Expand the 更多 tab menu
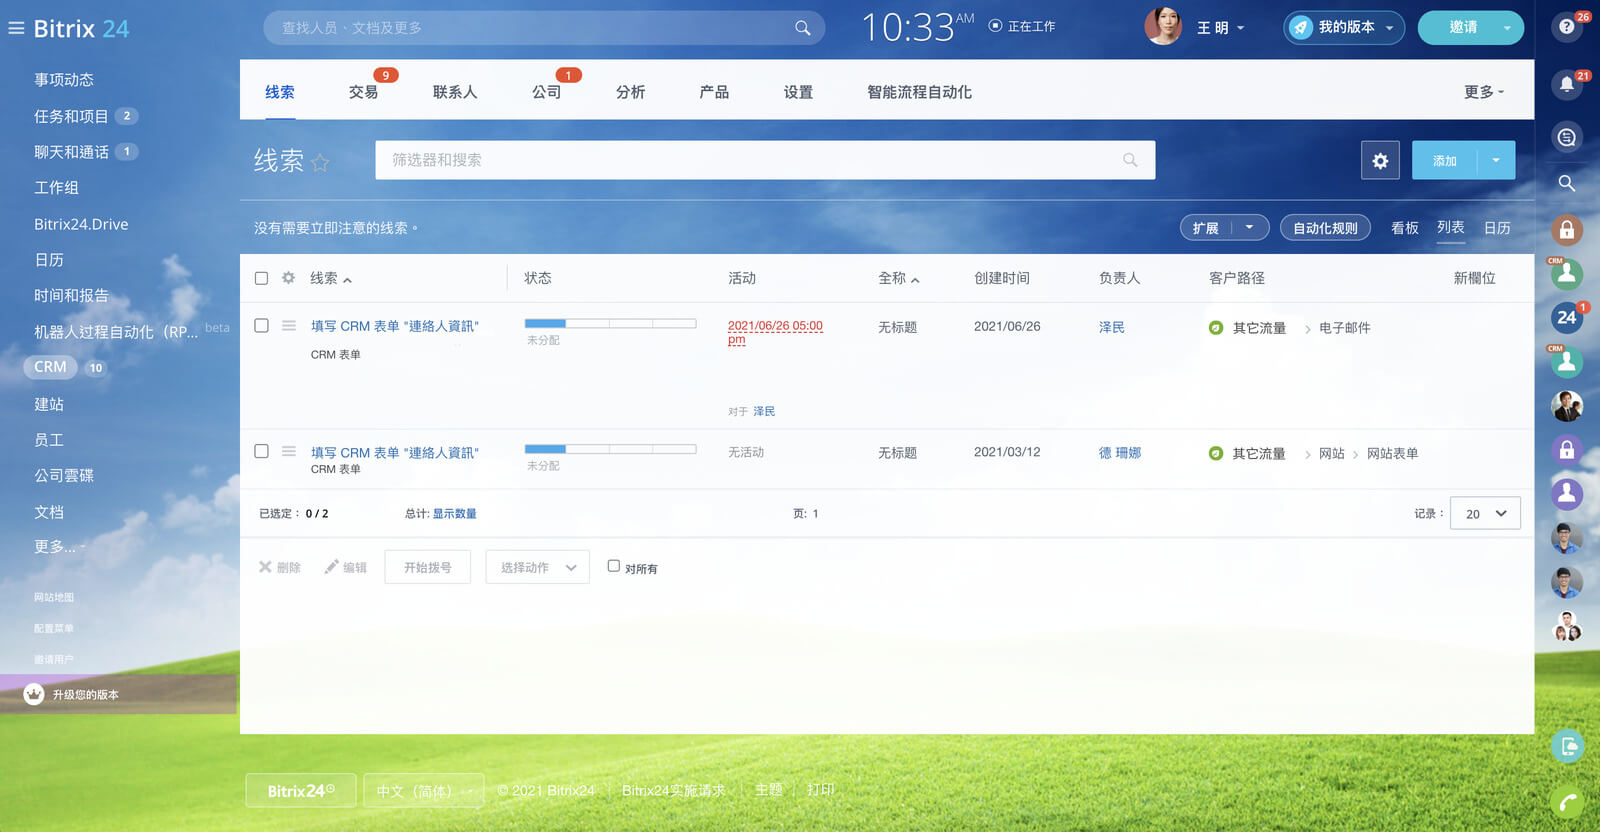The image size is (1600, 832). tap(1484, 92)
